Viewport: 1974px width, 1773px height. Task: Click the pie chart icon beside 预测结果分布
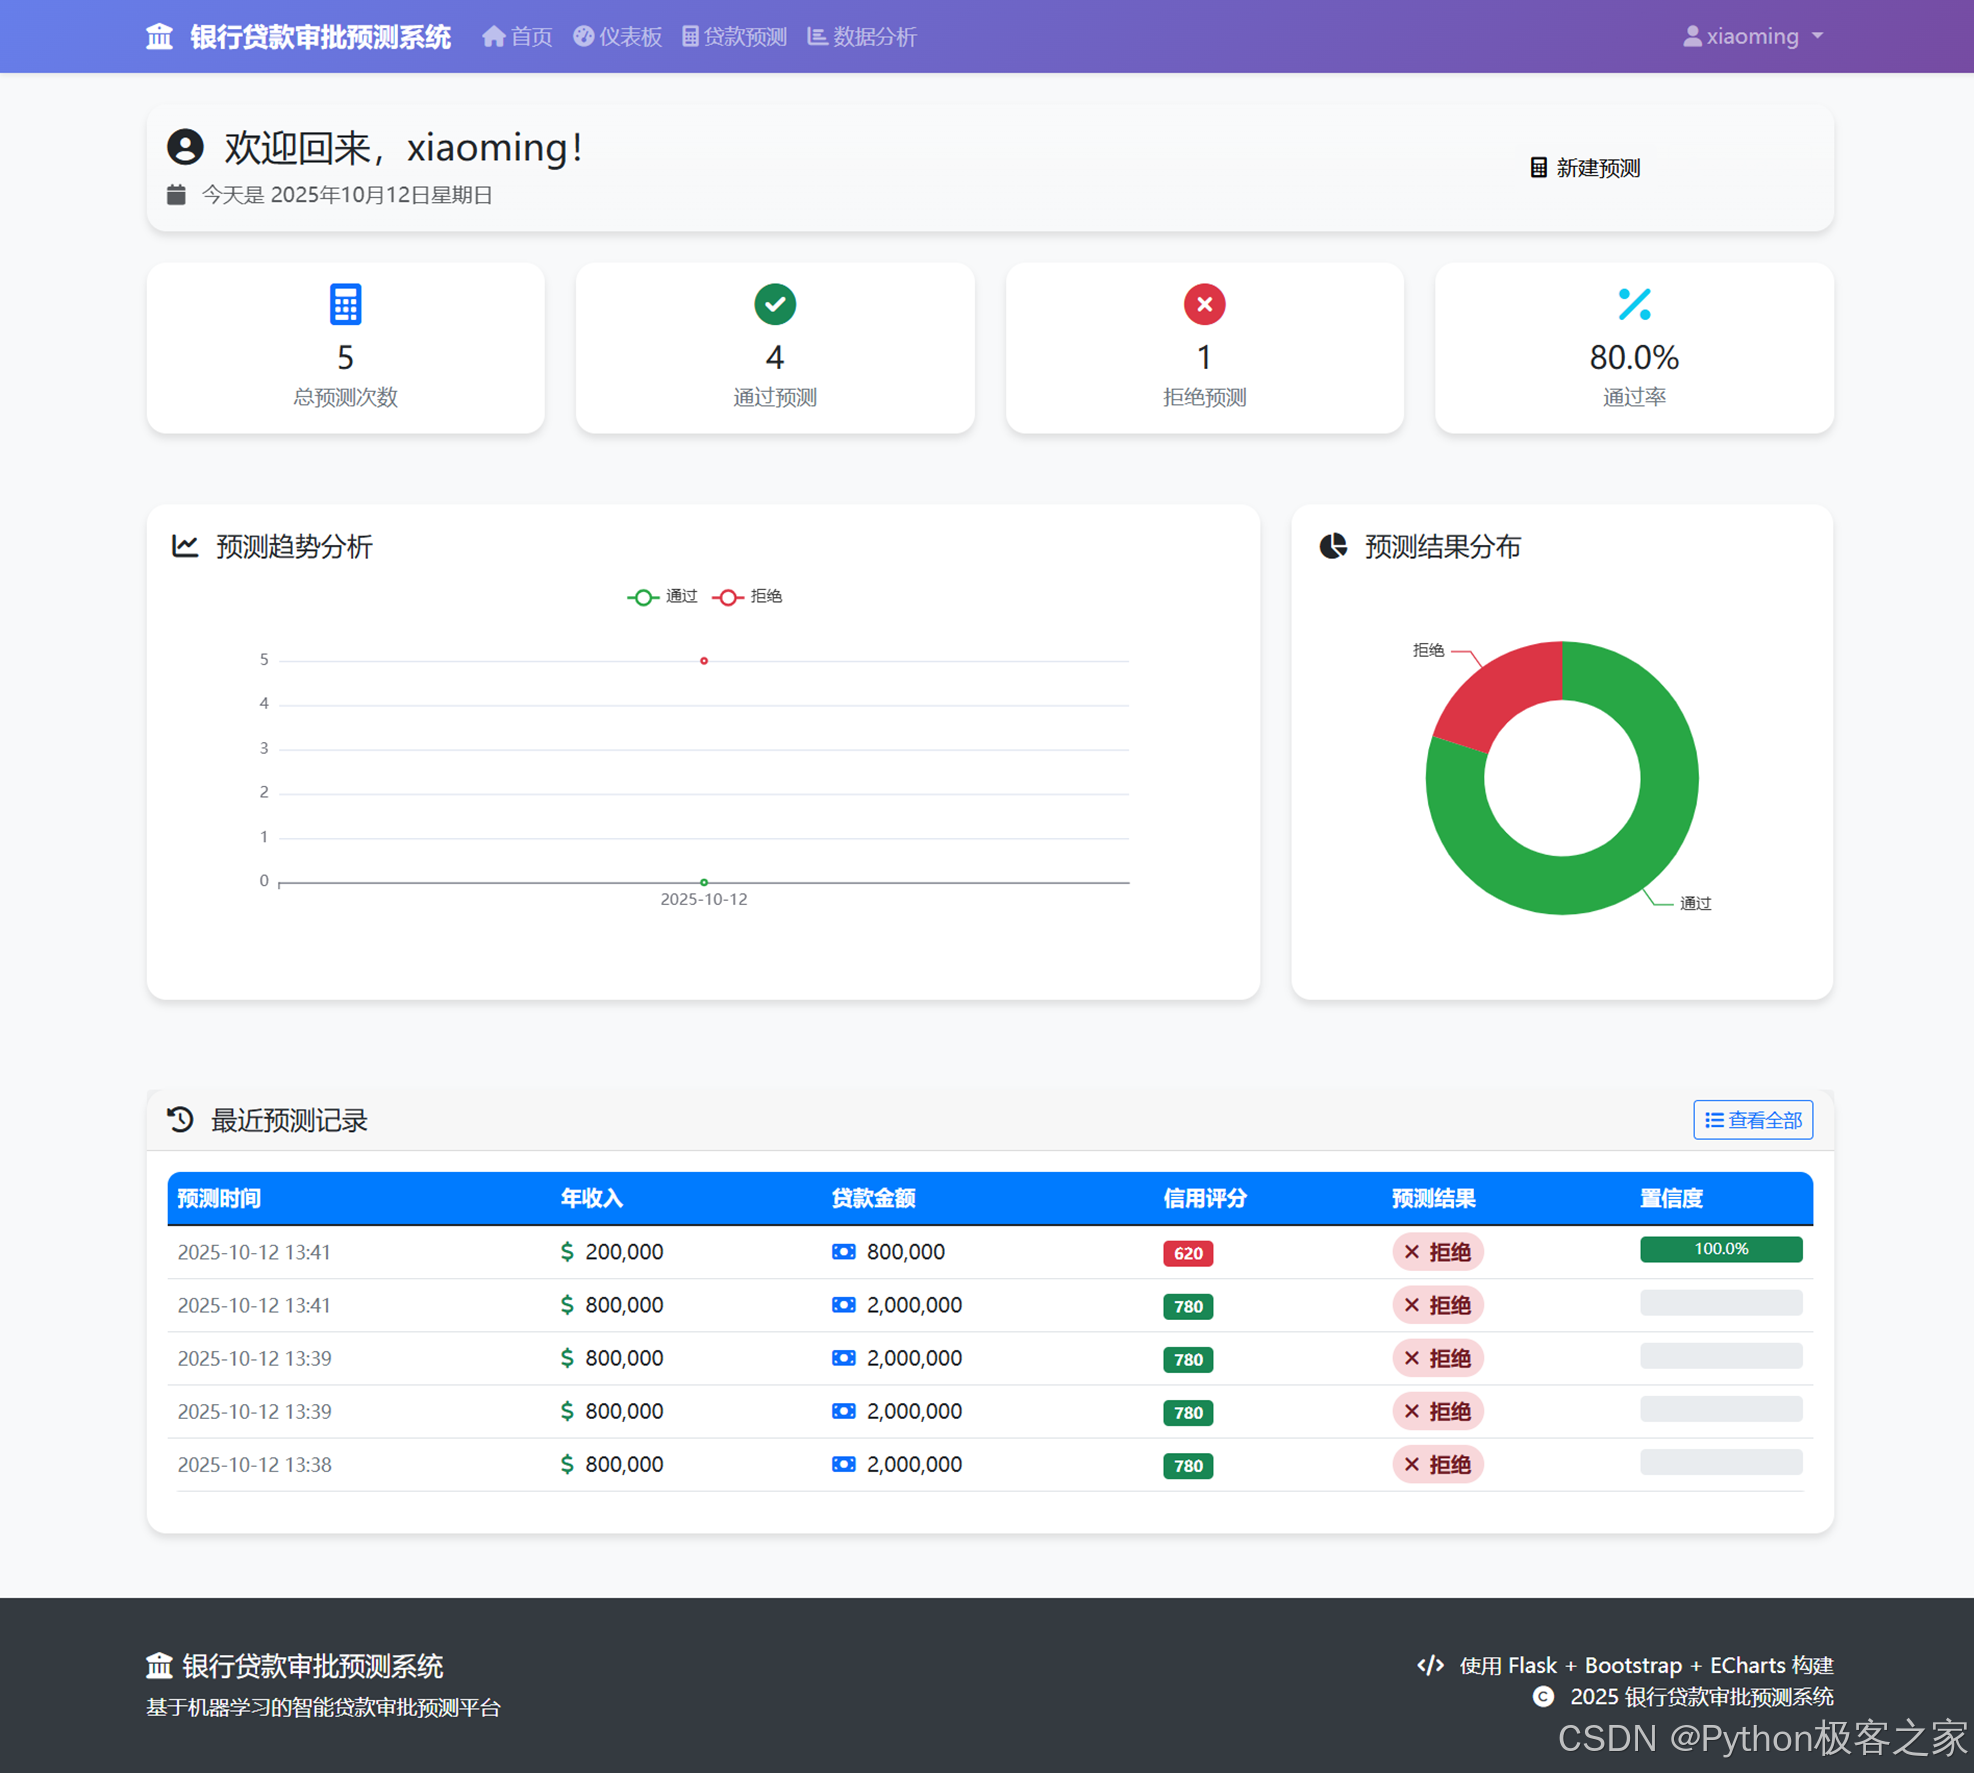(x=1333, y=546)
